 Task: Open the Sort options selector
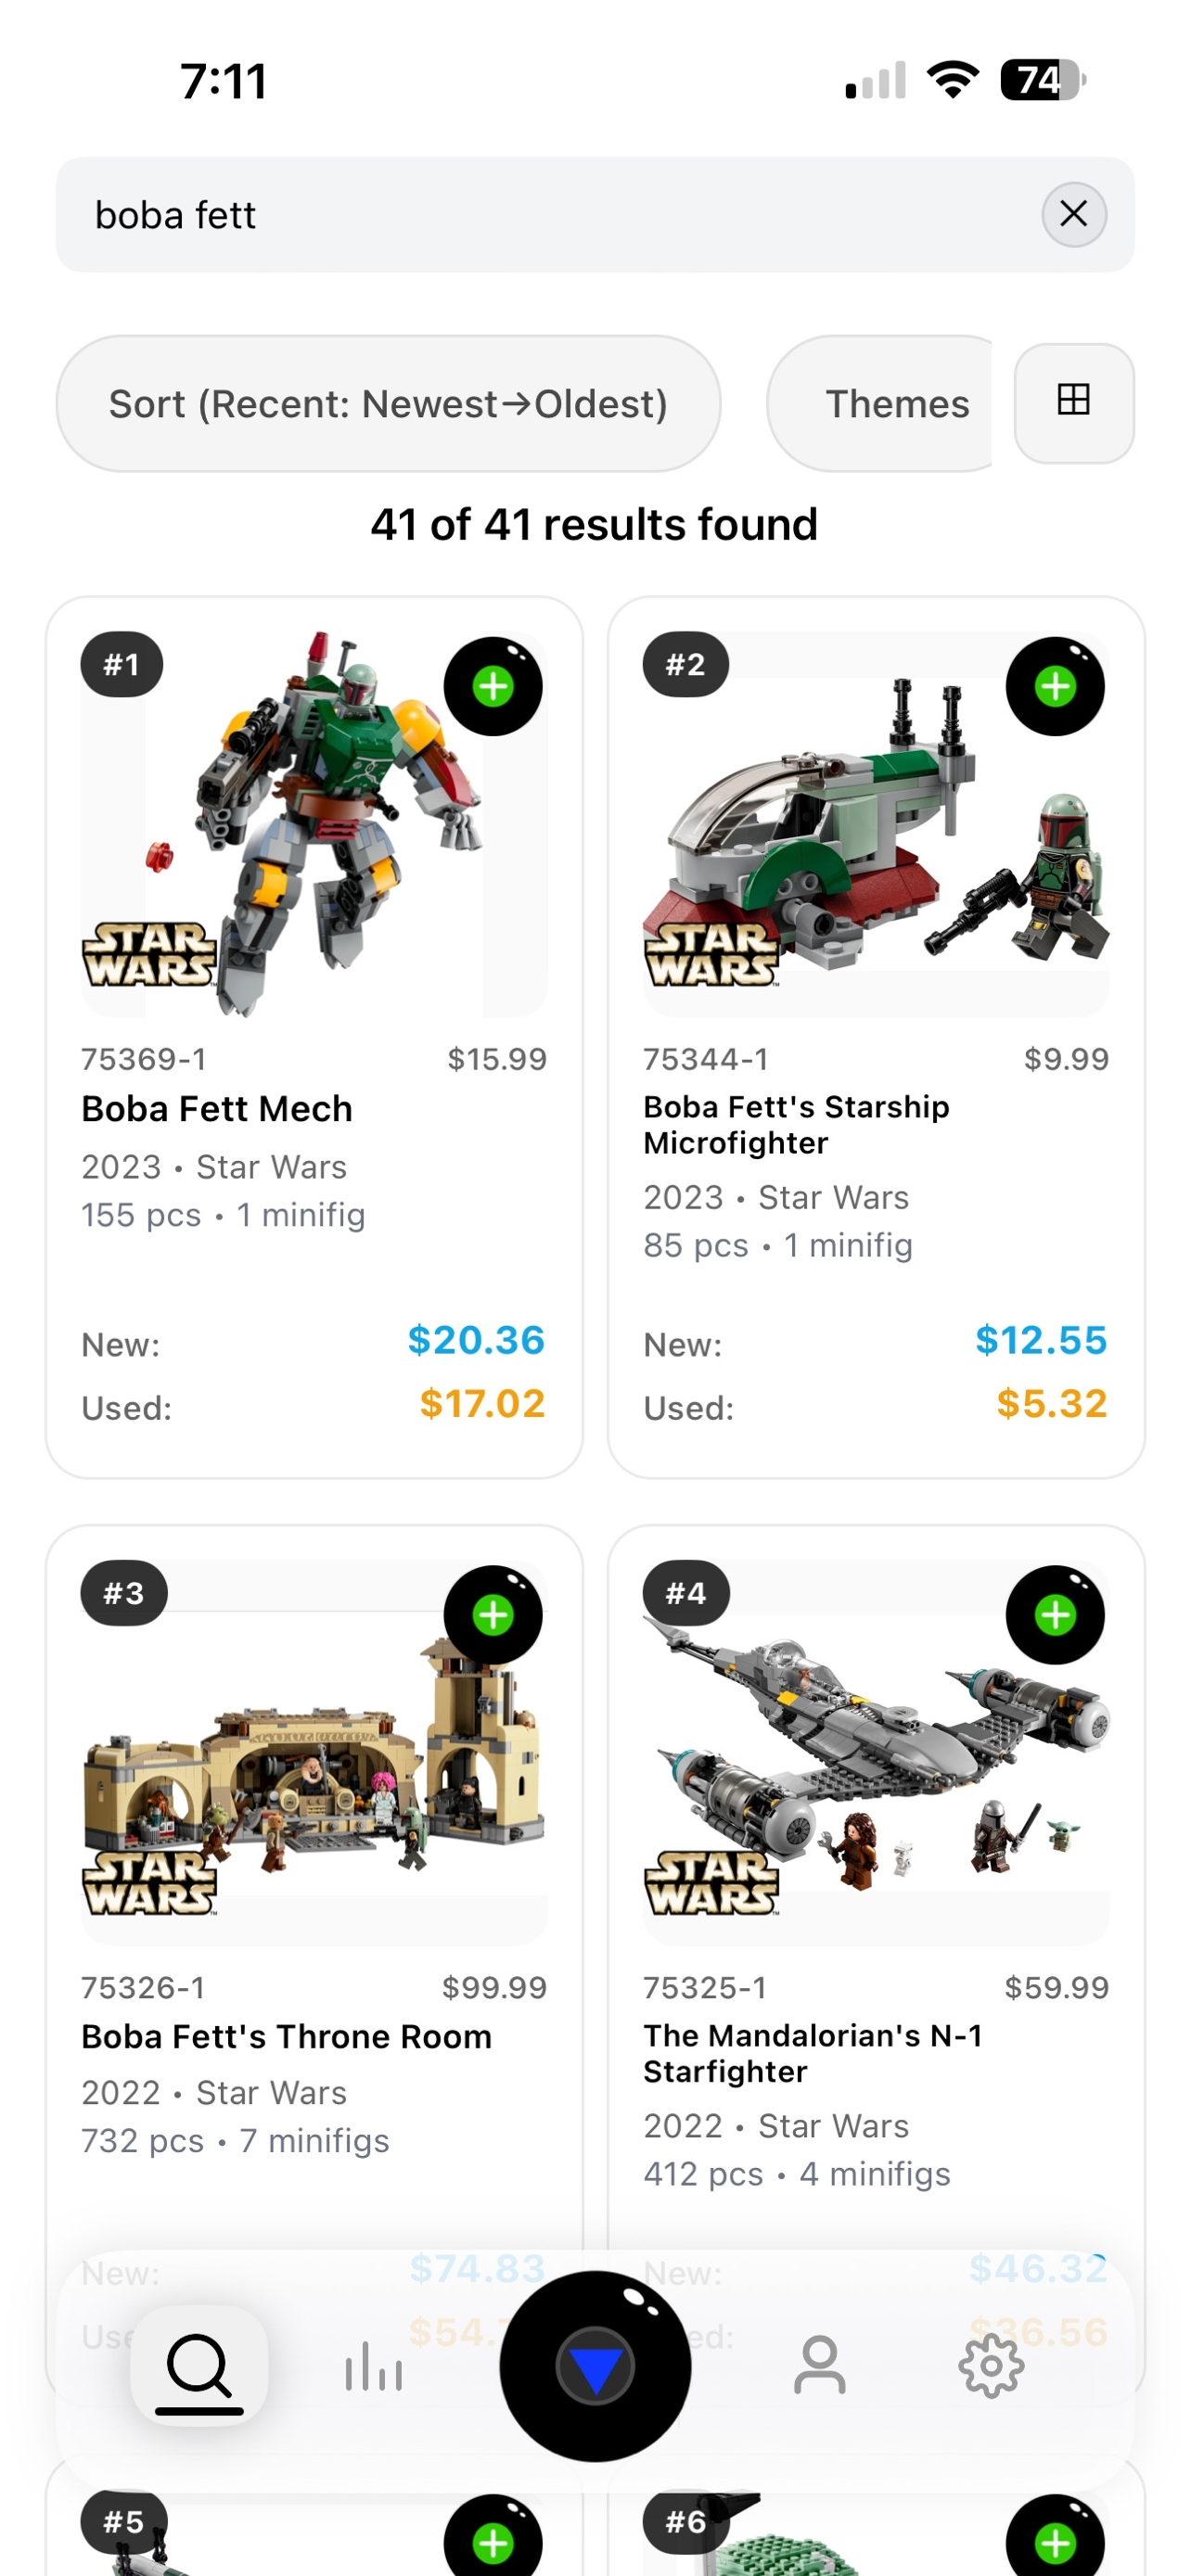point(389,402)
